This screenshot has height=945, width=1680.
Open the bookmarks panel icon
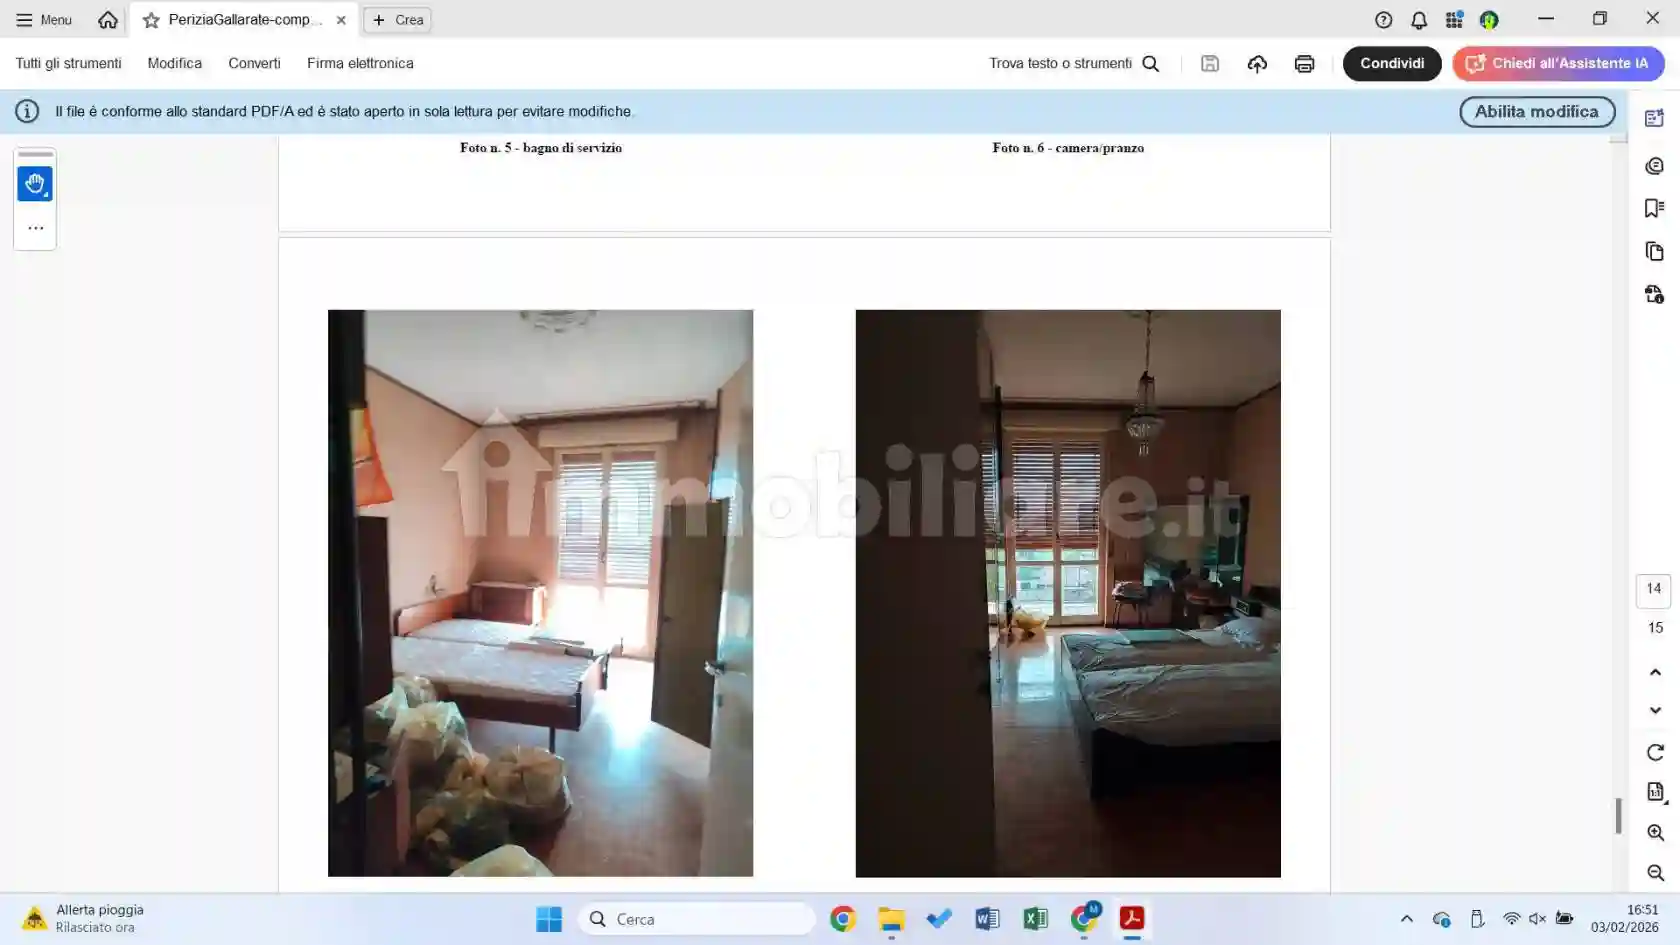pos(1654,208)
